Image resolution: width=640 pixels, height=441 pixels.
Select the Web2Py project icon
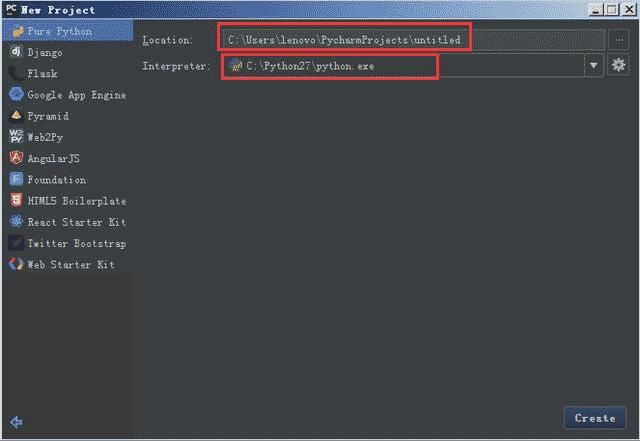(x=16, y=137)
